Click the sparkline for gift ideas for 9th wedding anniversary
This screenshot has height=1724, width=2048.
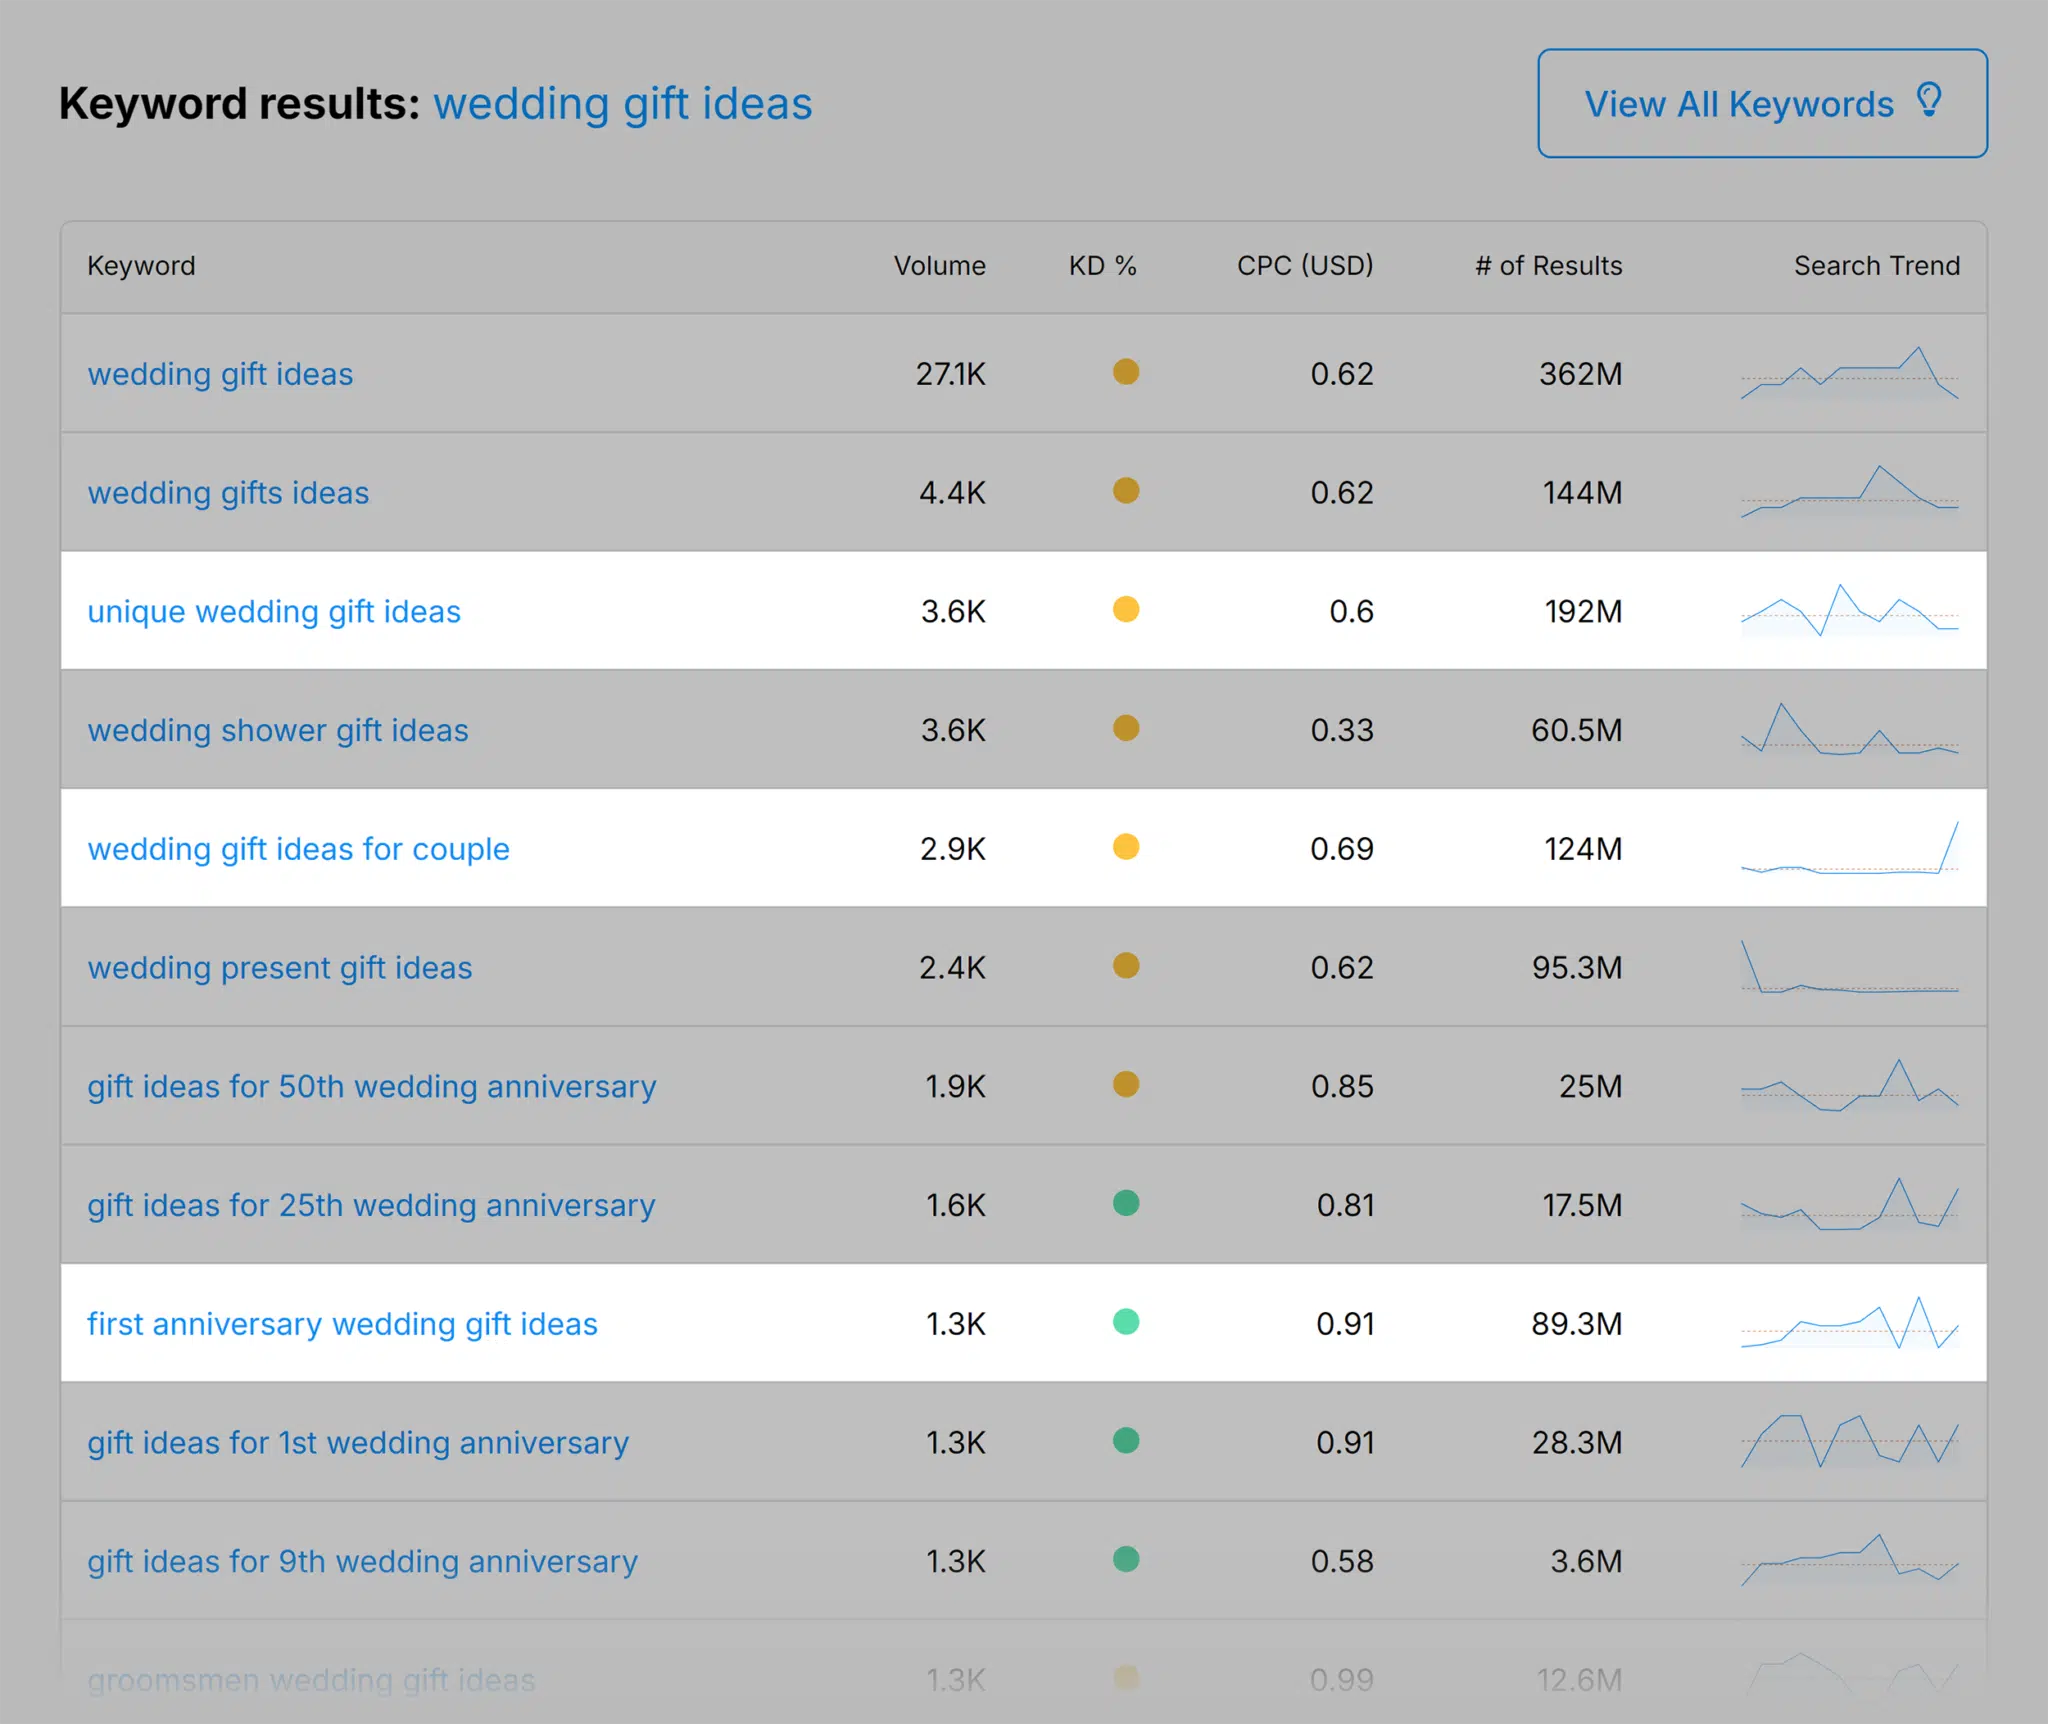(1848, 1561)
